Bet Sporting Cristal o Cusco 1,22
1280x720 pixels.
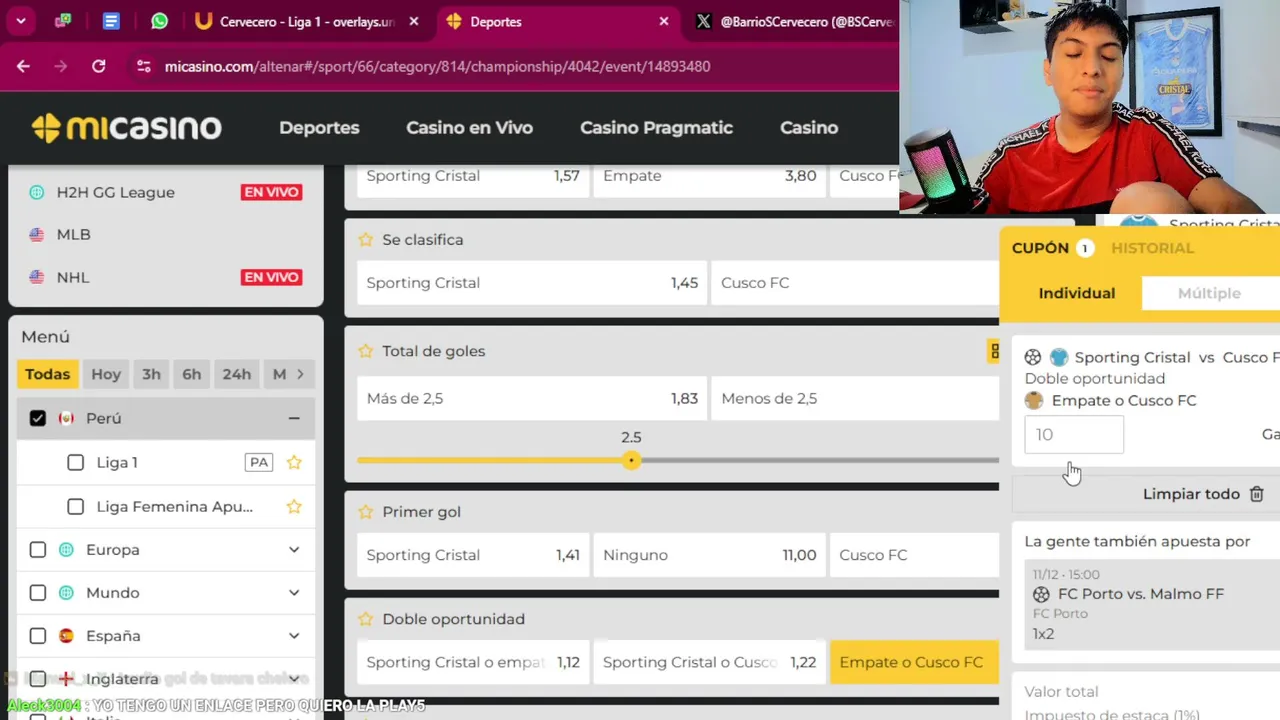pyautogui.click(x=710, y=662)
